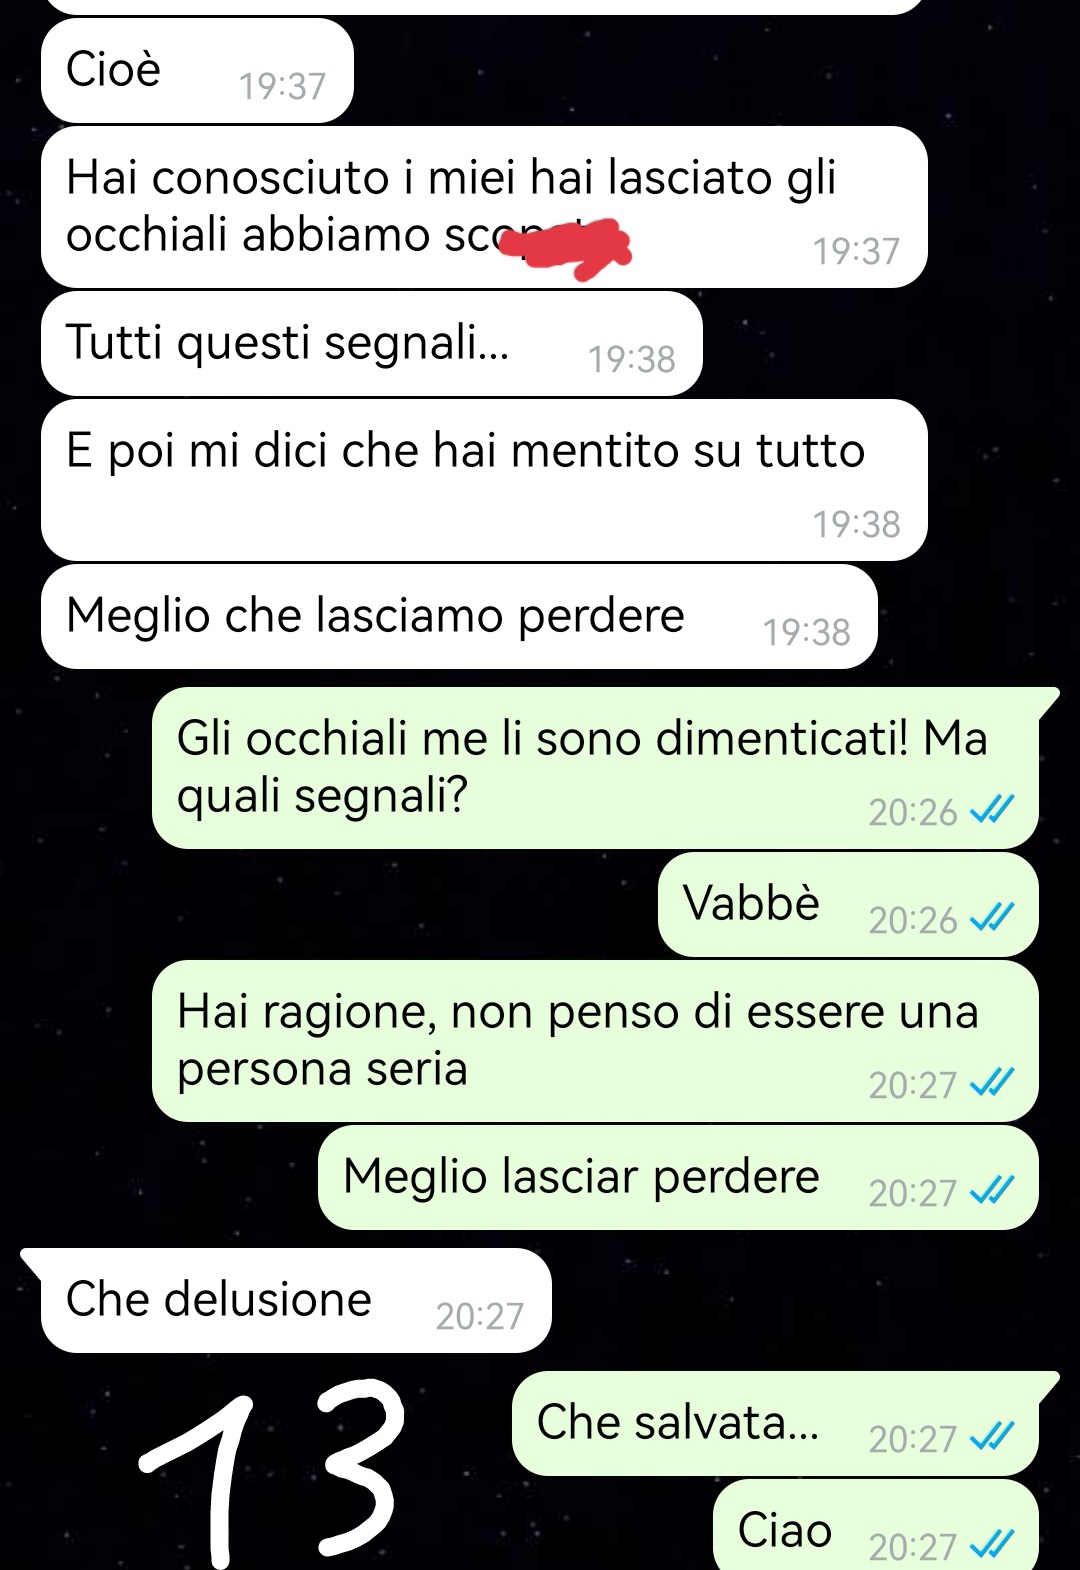Tap the 20:27 timestamp under 'Che delusione'
1080x1570 pixels.
pyautogui.click(x=480, y=1315)
